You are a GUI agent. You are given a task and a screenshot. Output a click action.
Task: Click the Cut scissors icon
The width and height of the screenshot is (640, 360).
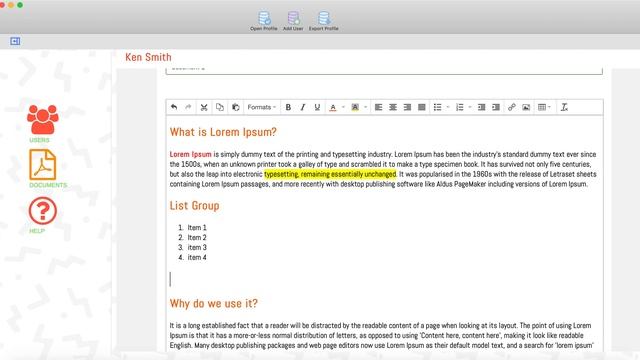coord(204,107)
